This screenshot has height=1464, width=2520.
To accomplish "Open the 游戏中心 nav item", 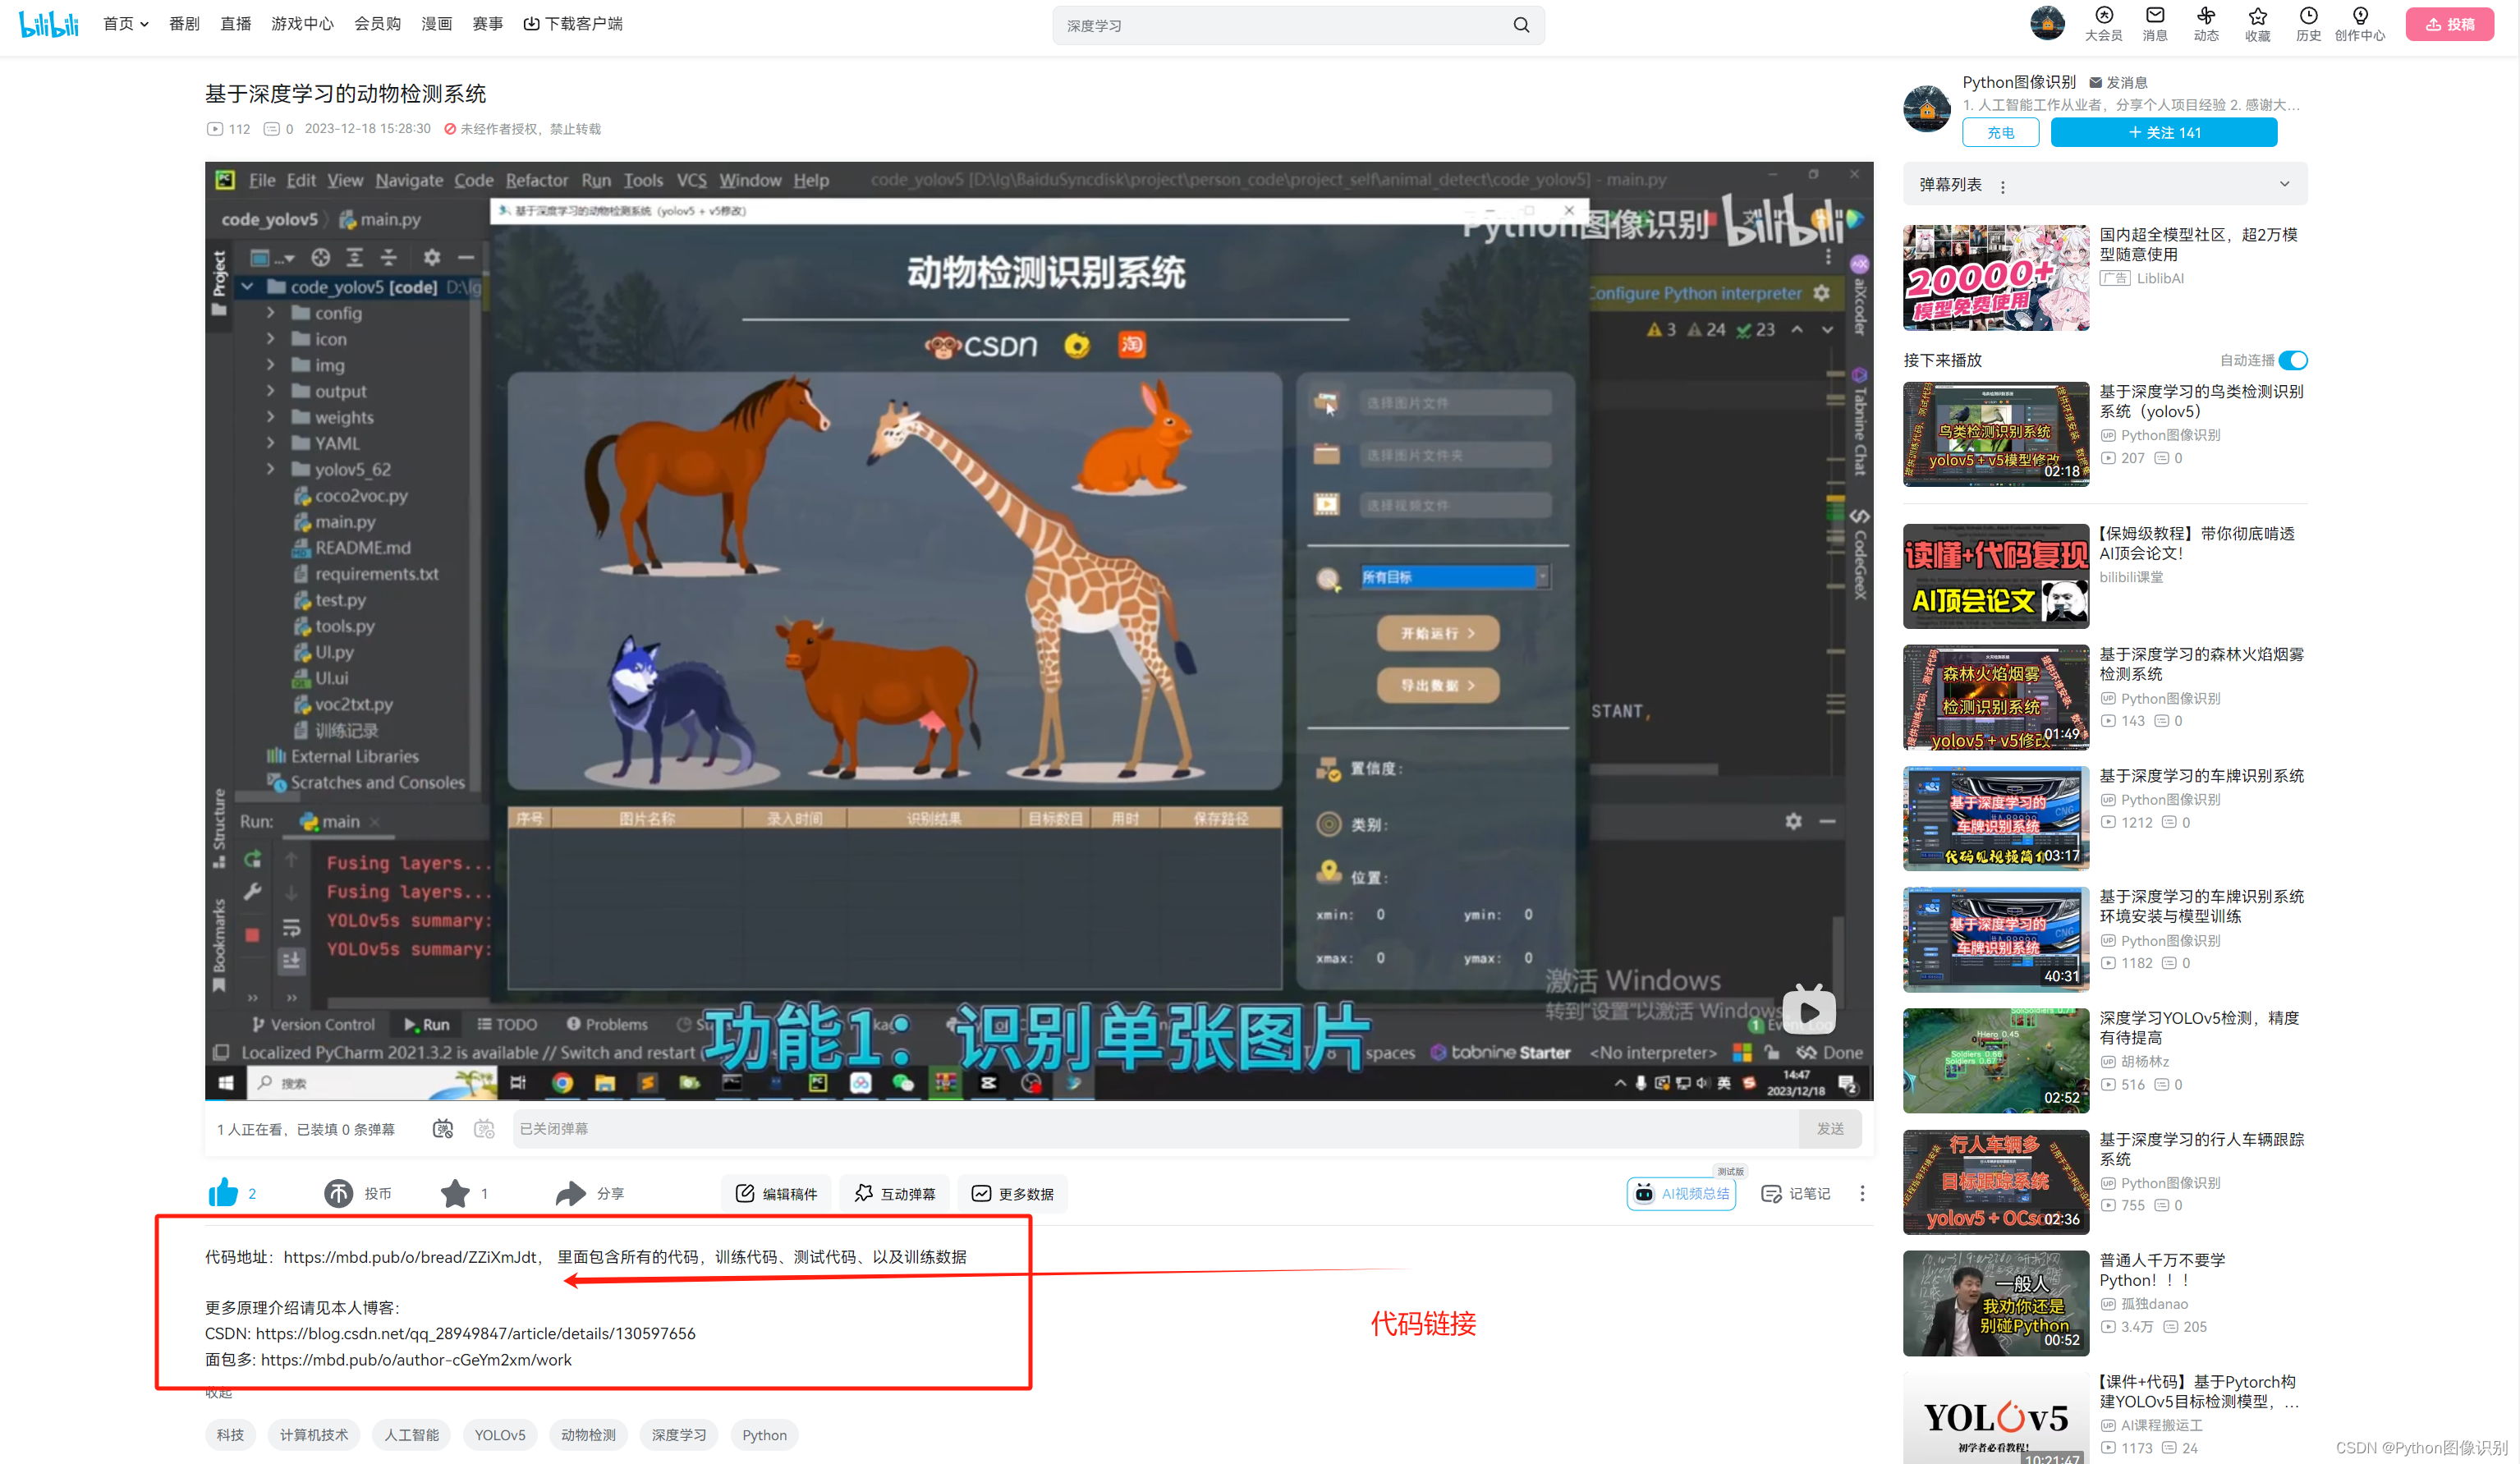I will click(x=302, y=24).
